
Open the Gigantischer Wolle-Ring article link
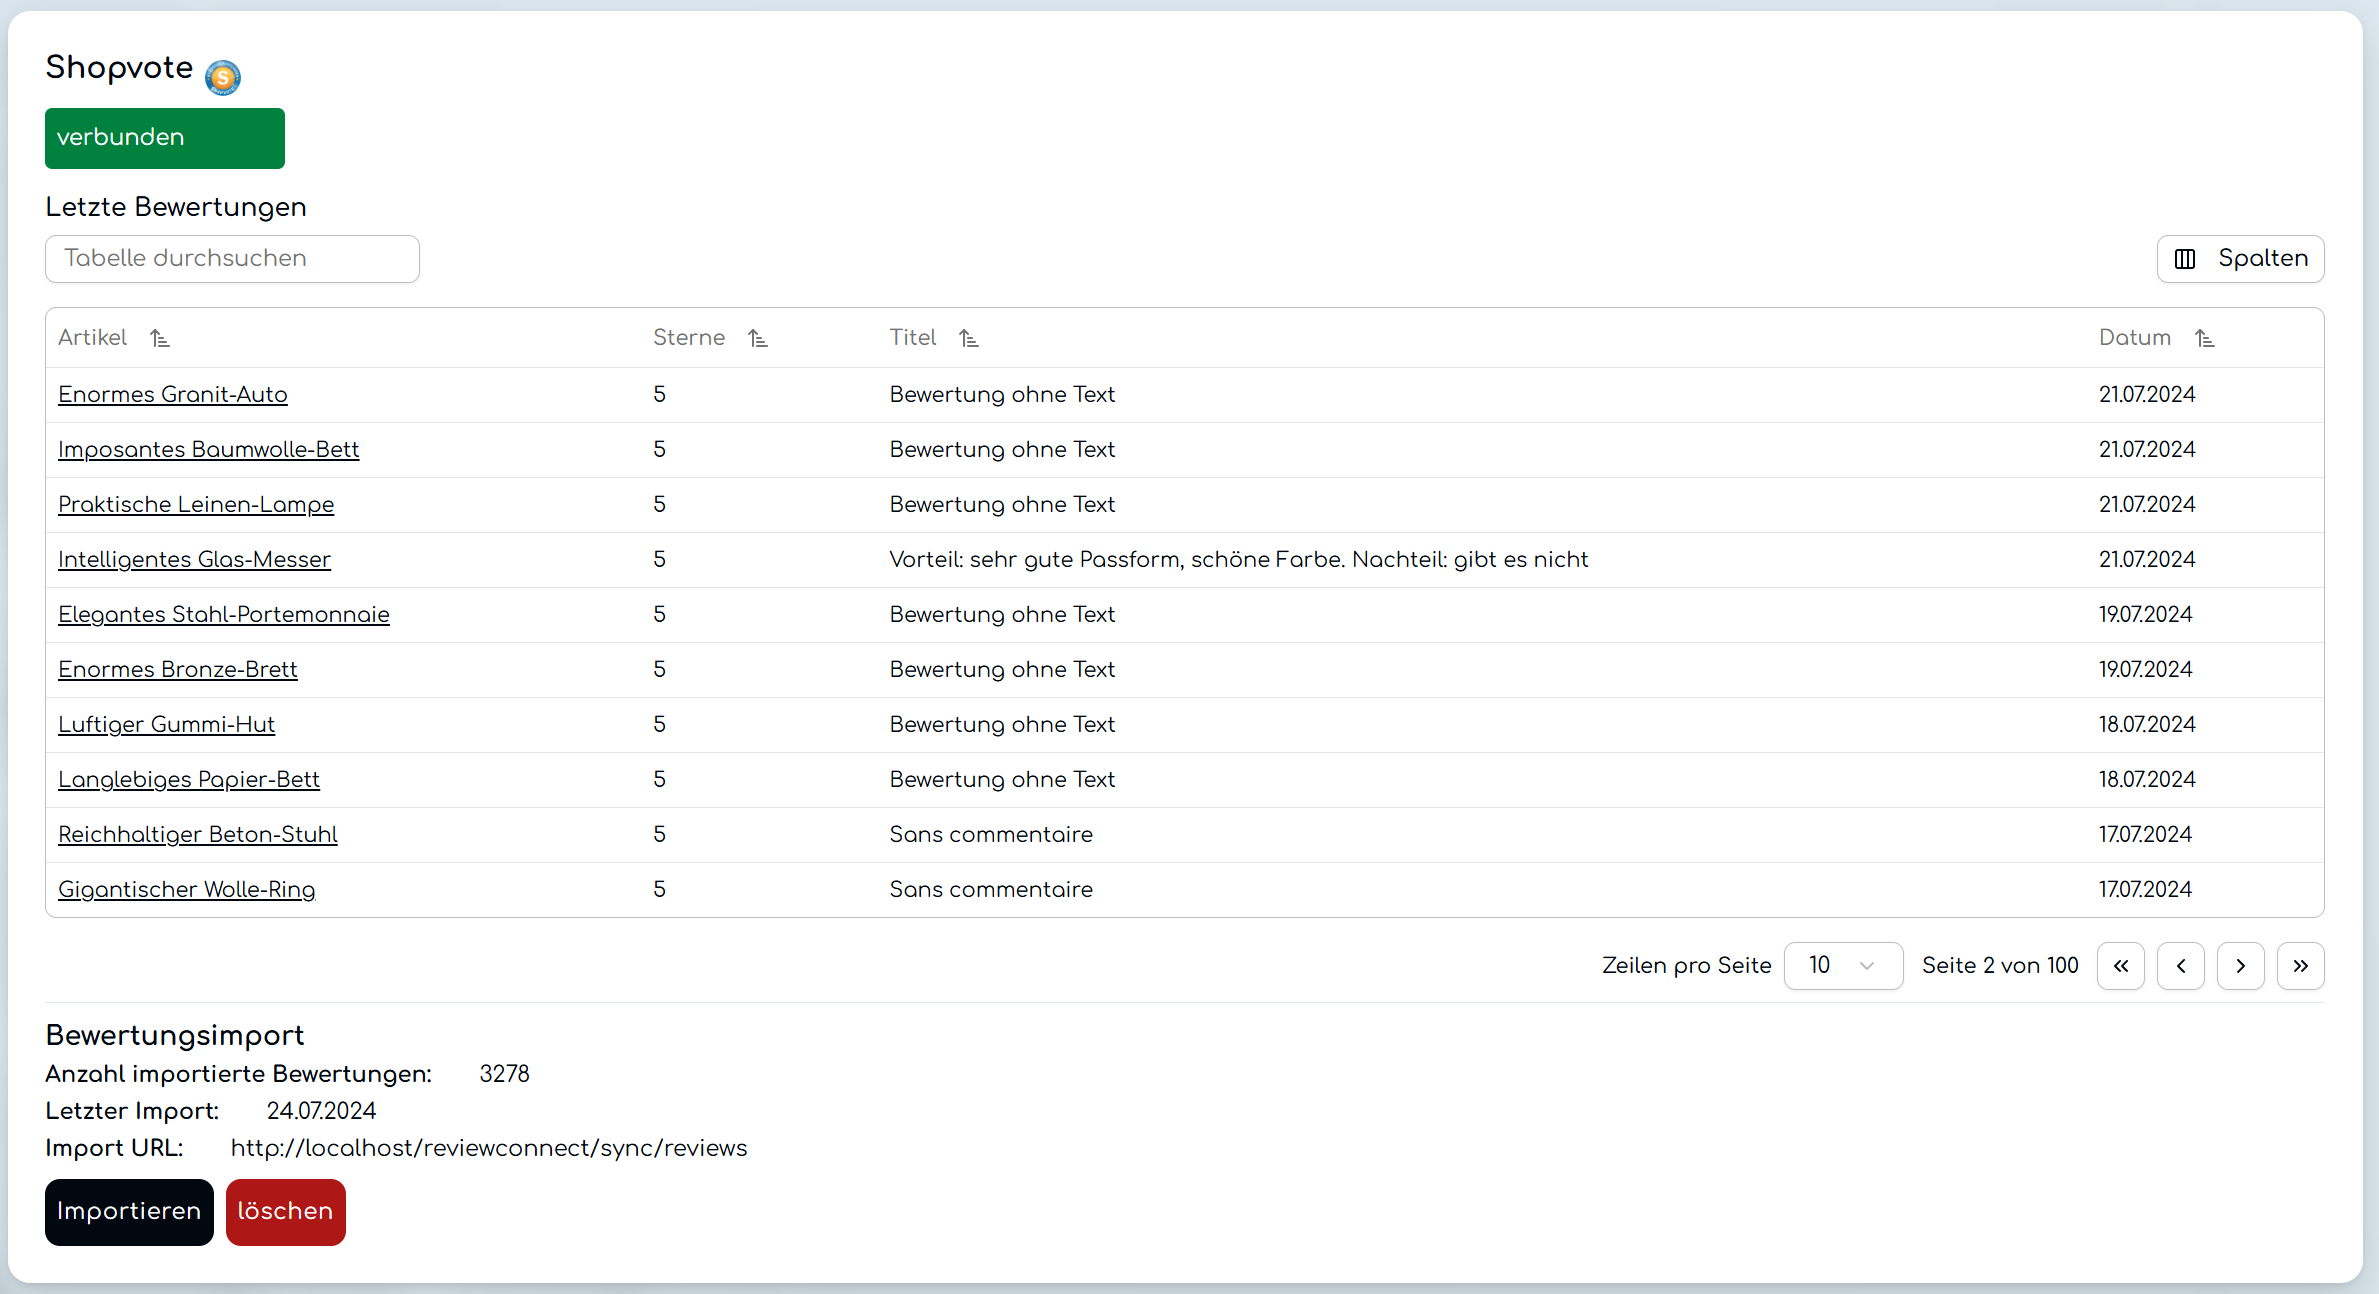click(186, 890)
